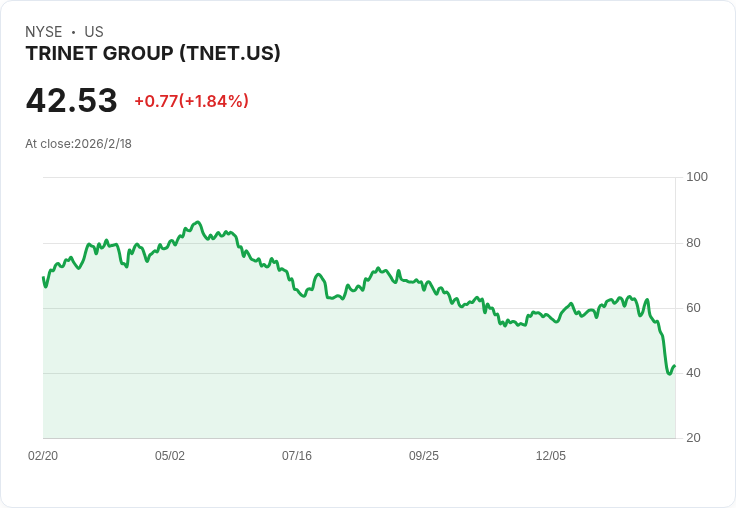Click the chart line's highest peak
Screen dimensions: 736x508
(198, 222)
